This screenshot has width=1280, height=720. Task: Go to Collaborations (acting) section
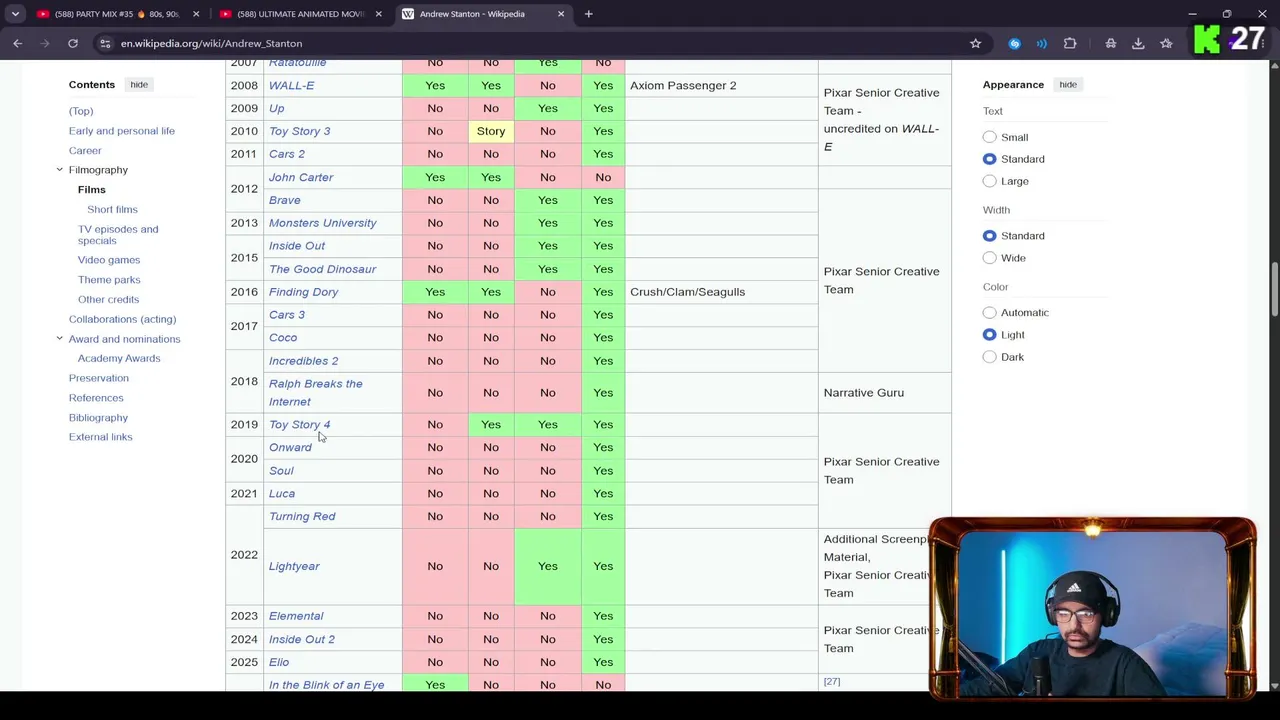122,319
